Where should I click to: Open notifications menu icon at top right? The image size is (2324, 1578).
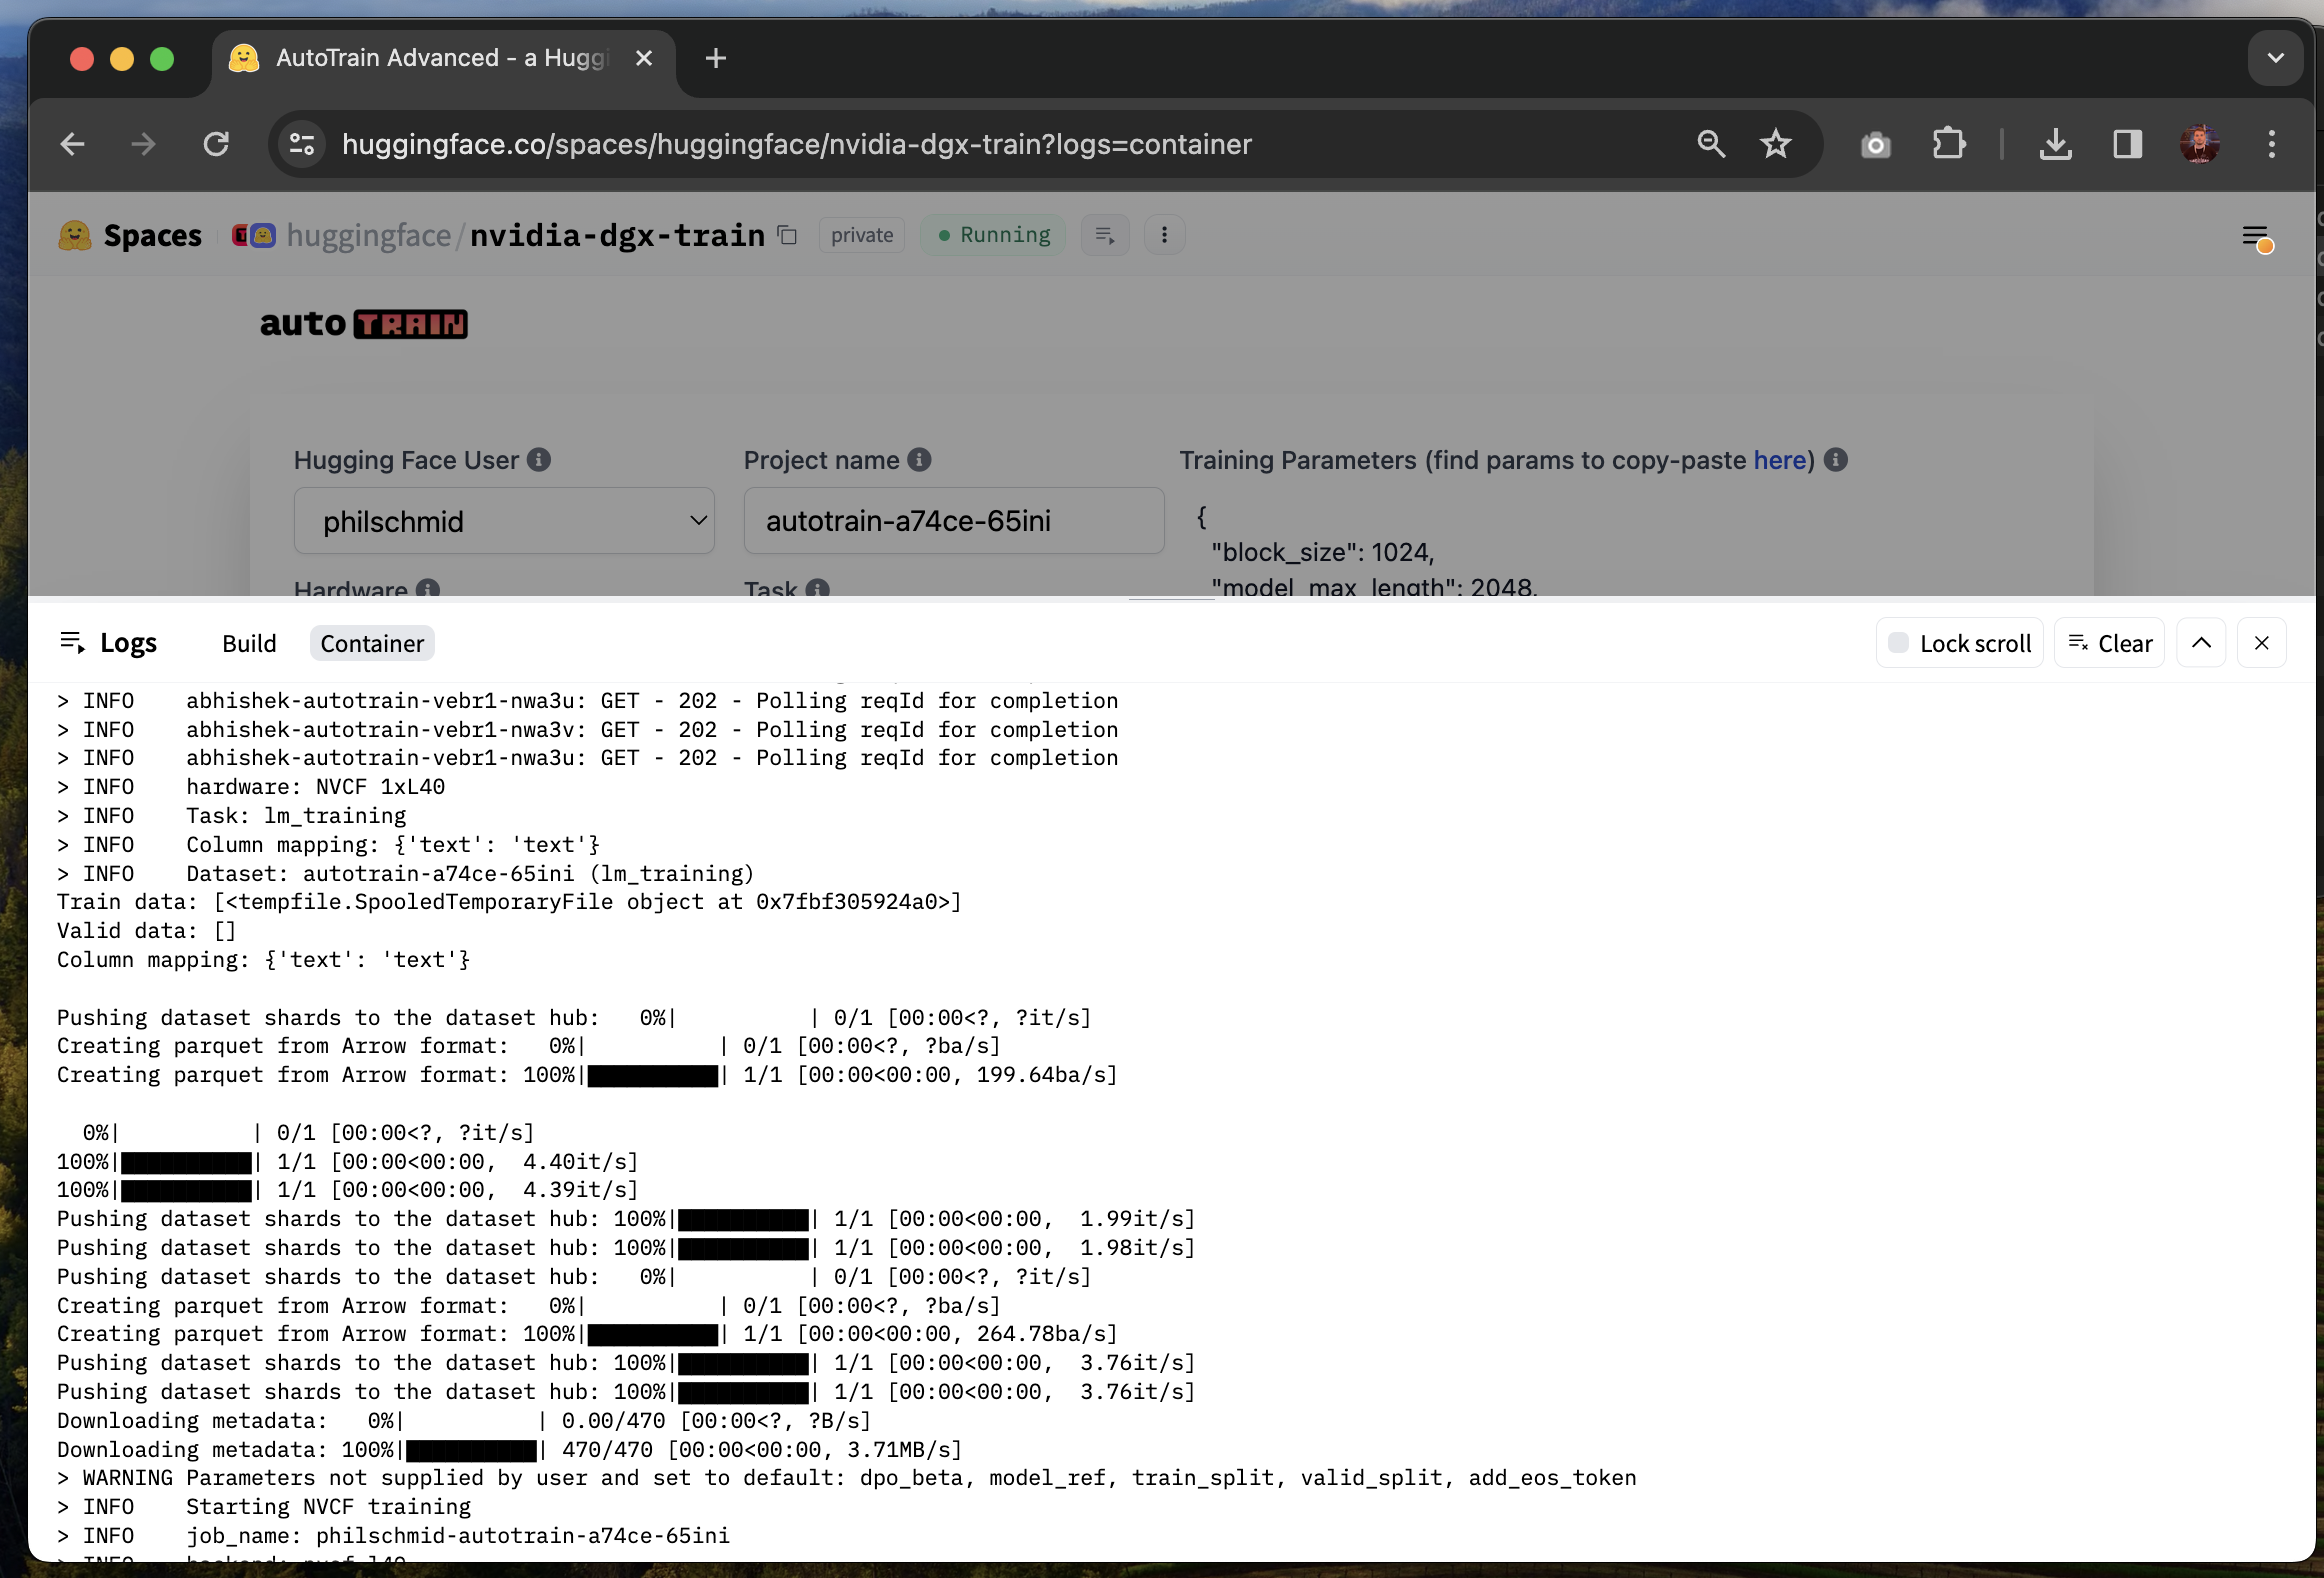(x=2256, y=238)
